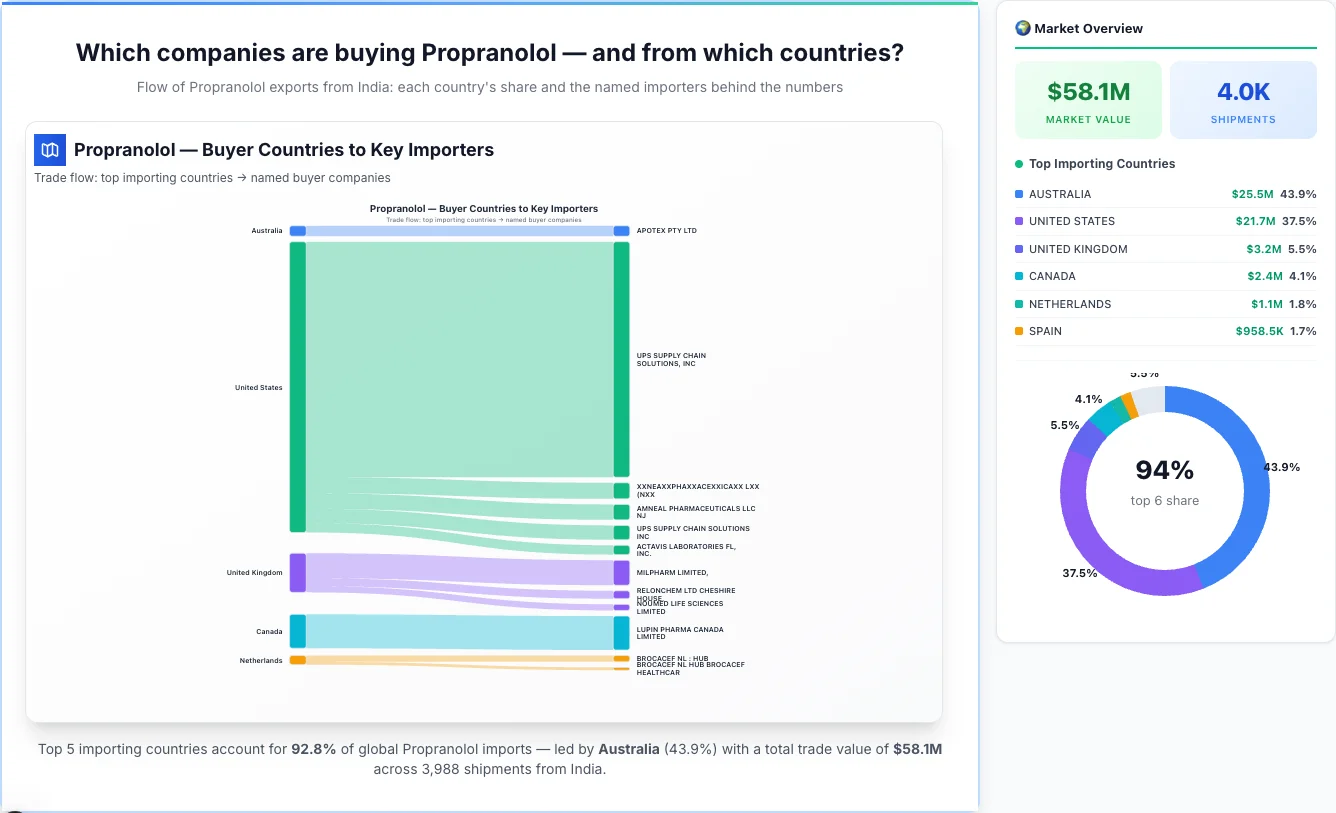
Task: Click Canada's cyan legend marker
Action: coord(1018,276)
